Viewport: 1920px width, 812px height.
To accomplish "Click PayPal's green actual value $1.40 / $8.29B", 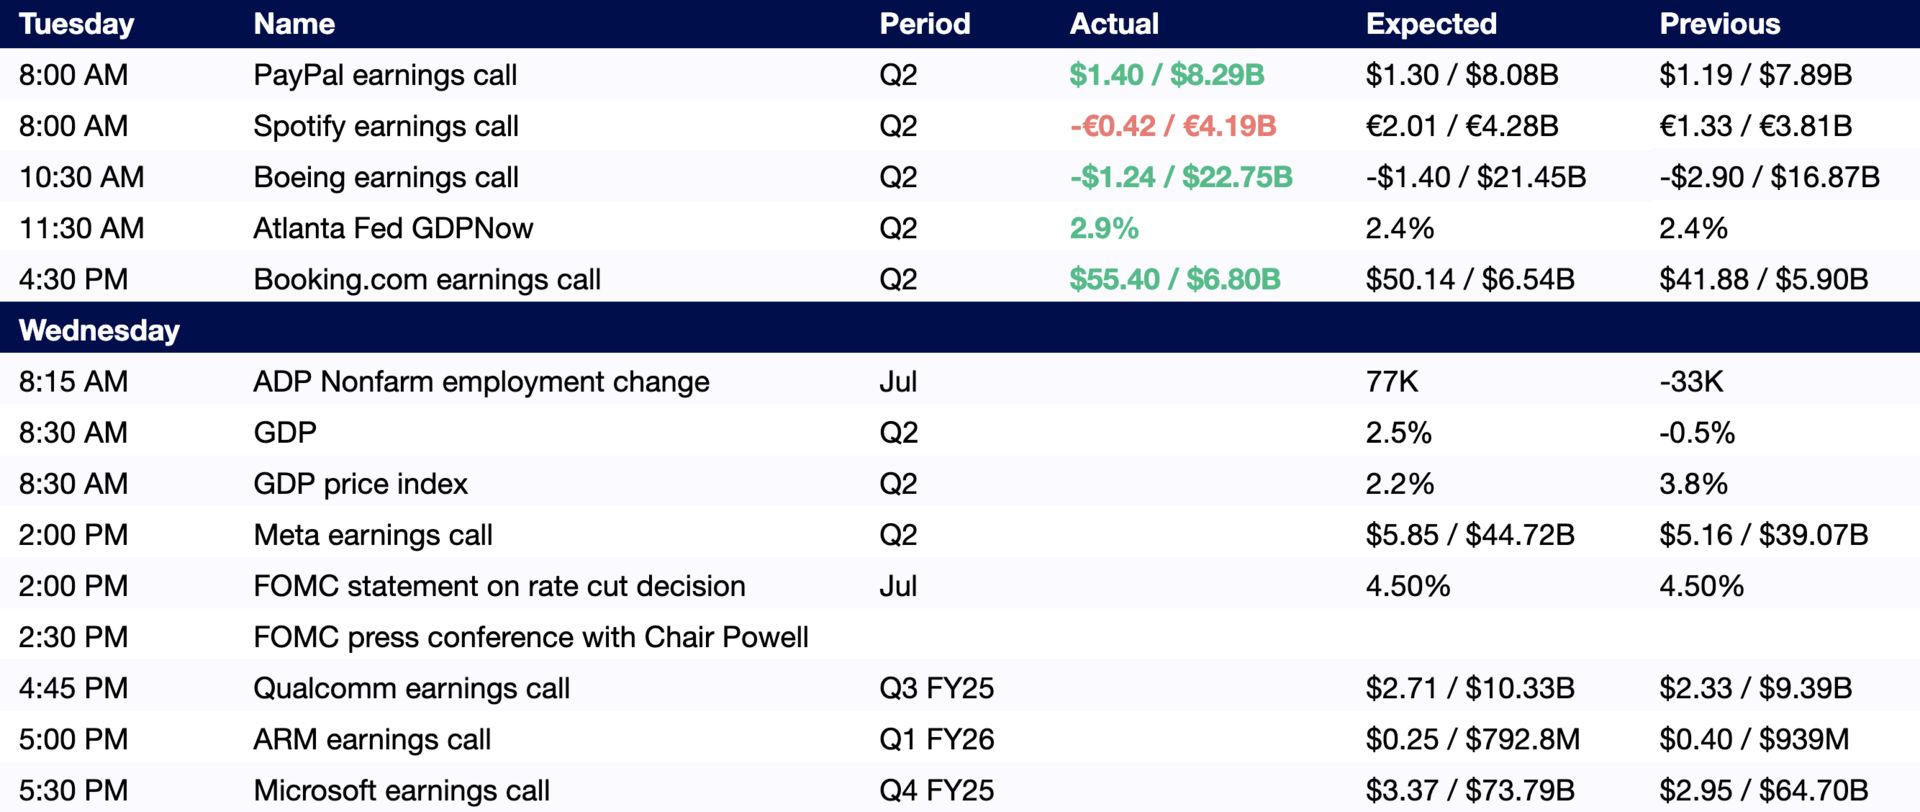I will coord(1166,75).
